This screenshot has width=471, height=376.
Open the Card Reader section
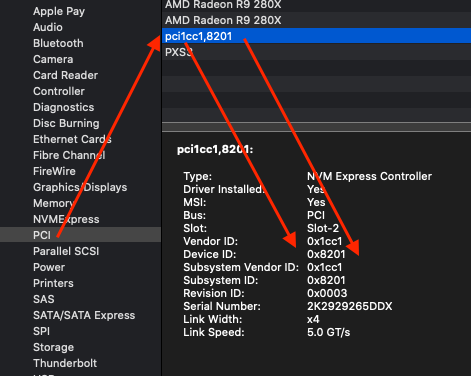65,75
